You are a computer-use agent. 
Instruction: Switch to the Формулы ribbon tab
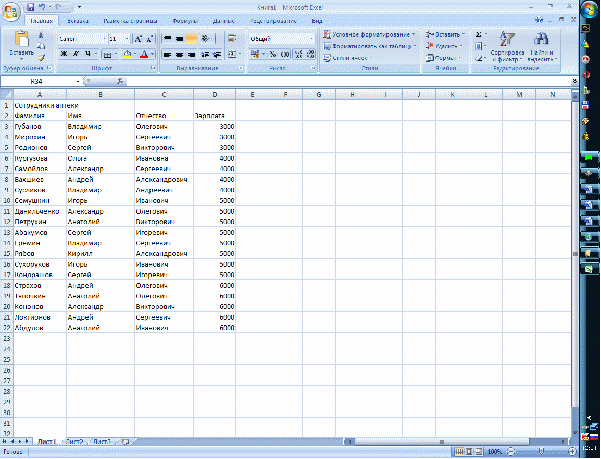(184, 21)
